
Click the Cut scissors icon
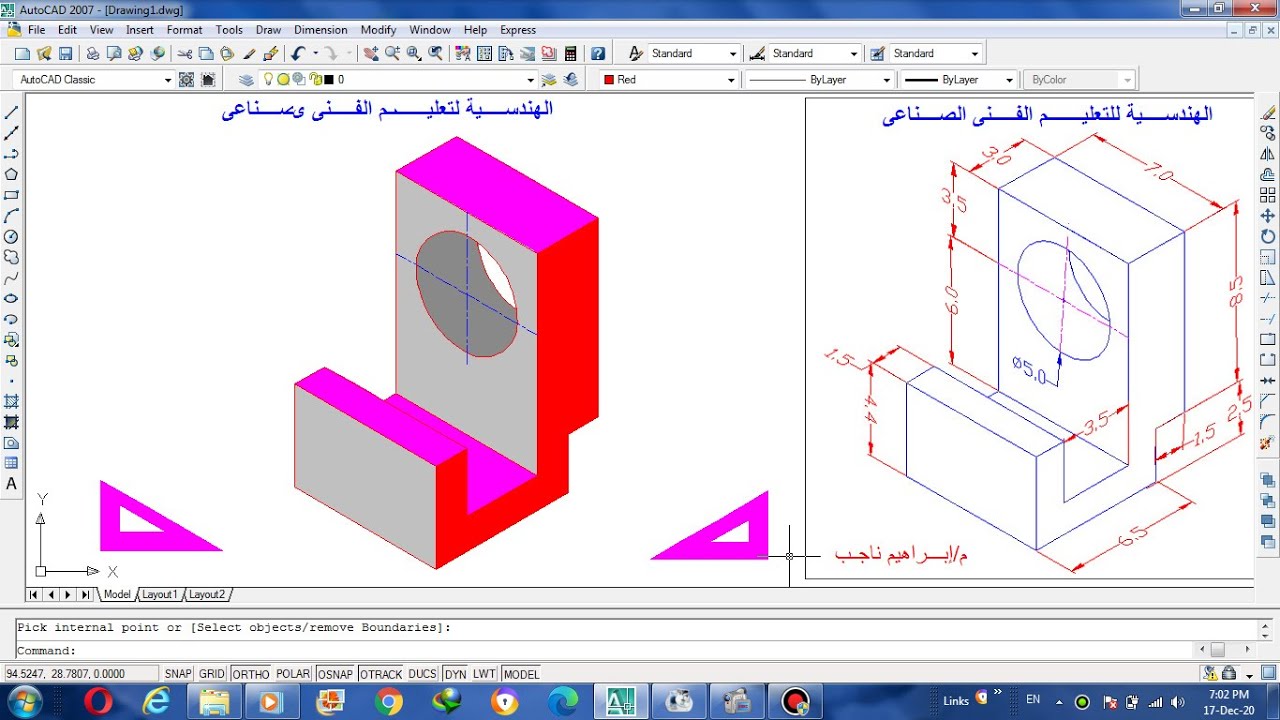click(184, 53)
